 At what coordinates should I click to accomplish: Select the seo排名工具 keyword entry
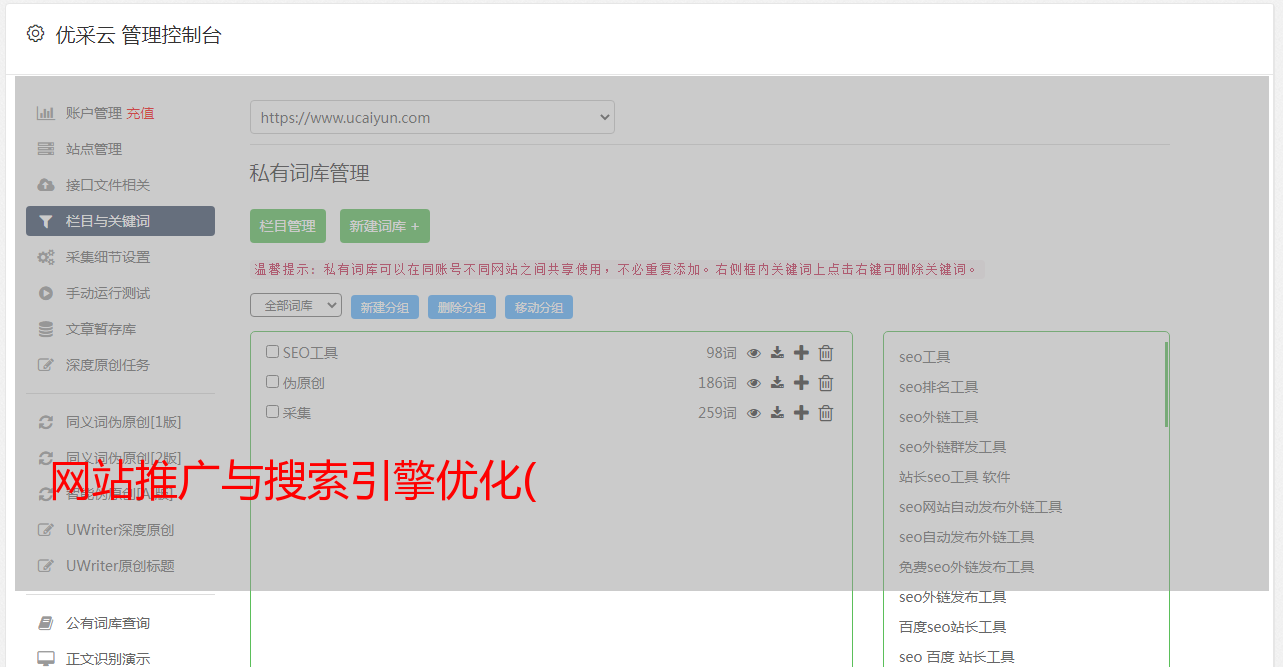click(938, 387)
